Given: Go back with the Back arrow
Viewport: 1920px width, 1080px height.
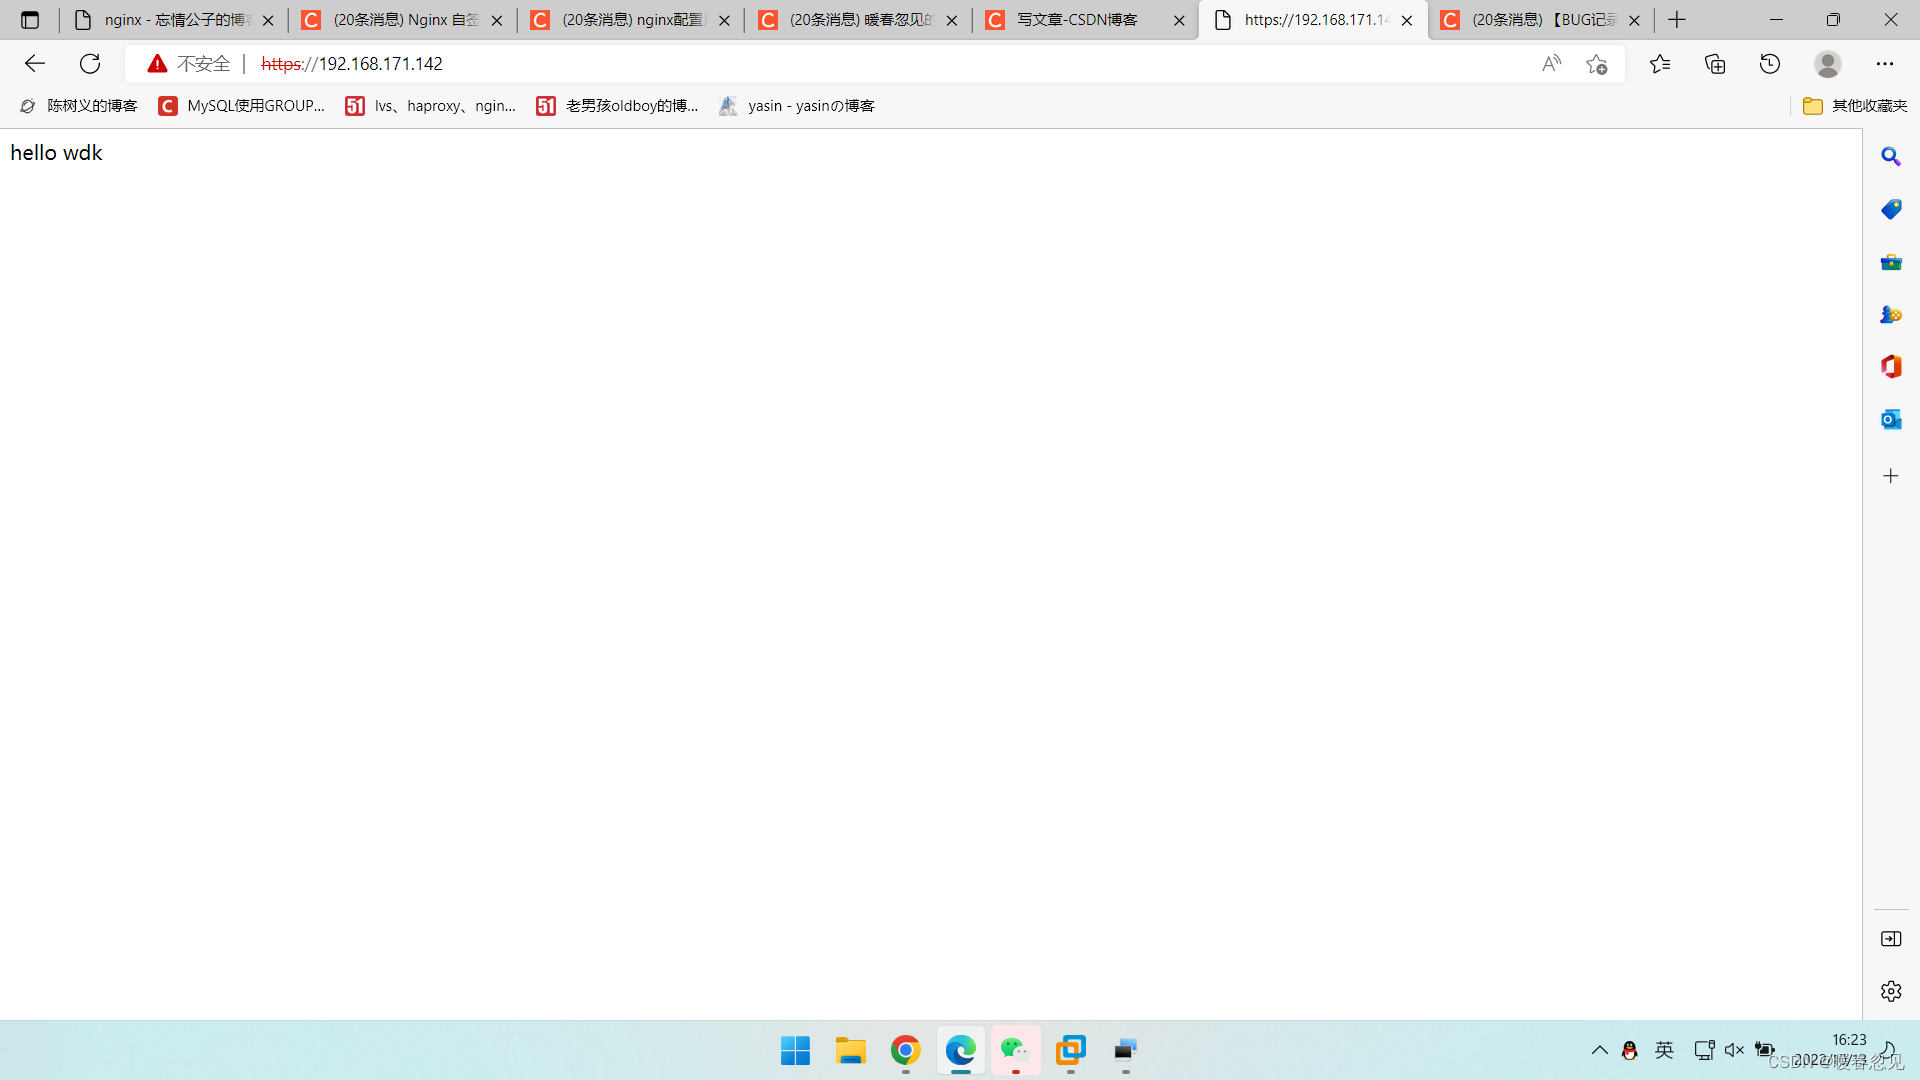Looking at the screenshot, I should (x=35, y=64).
